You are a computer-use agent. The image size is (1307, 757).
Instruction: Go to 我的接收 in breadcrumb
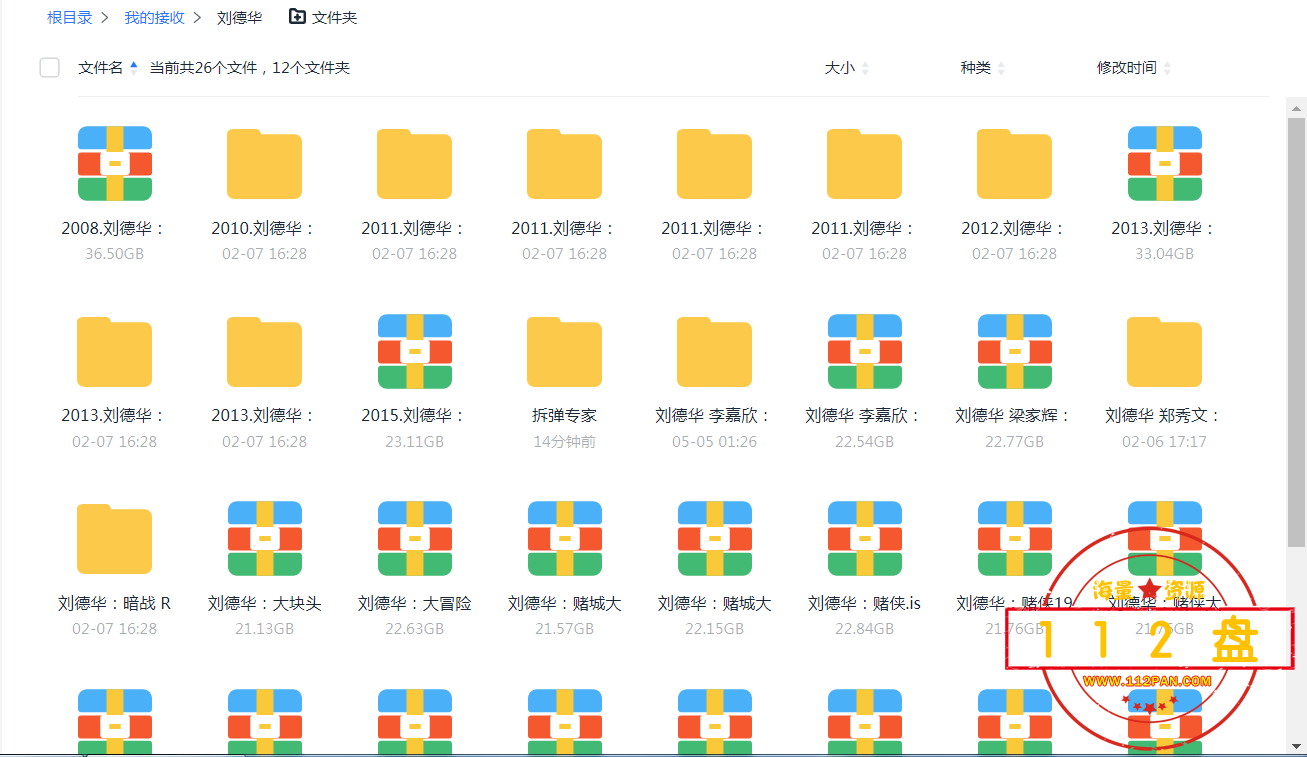pos(154,17)
